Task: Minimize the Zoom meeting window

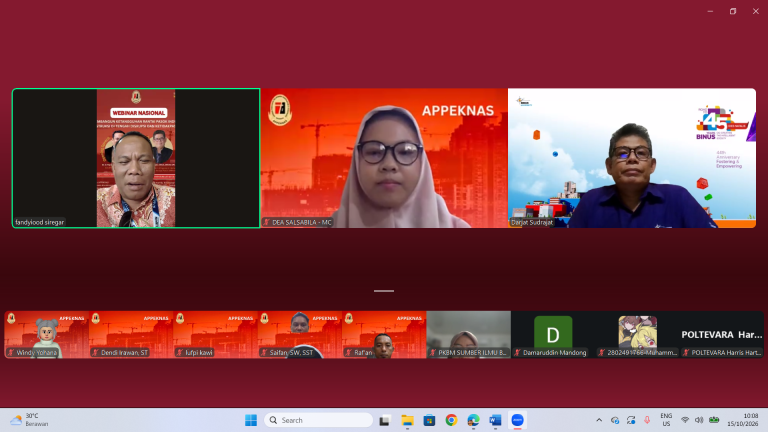Action: [x=710, y=11]
